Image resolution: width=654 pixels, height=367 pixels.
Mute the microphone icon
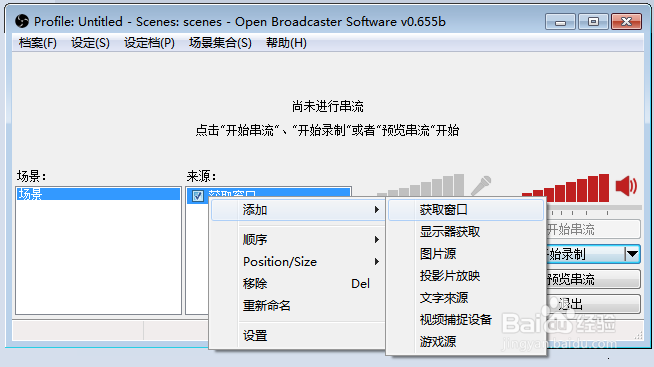tap(481, 186)
